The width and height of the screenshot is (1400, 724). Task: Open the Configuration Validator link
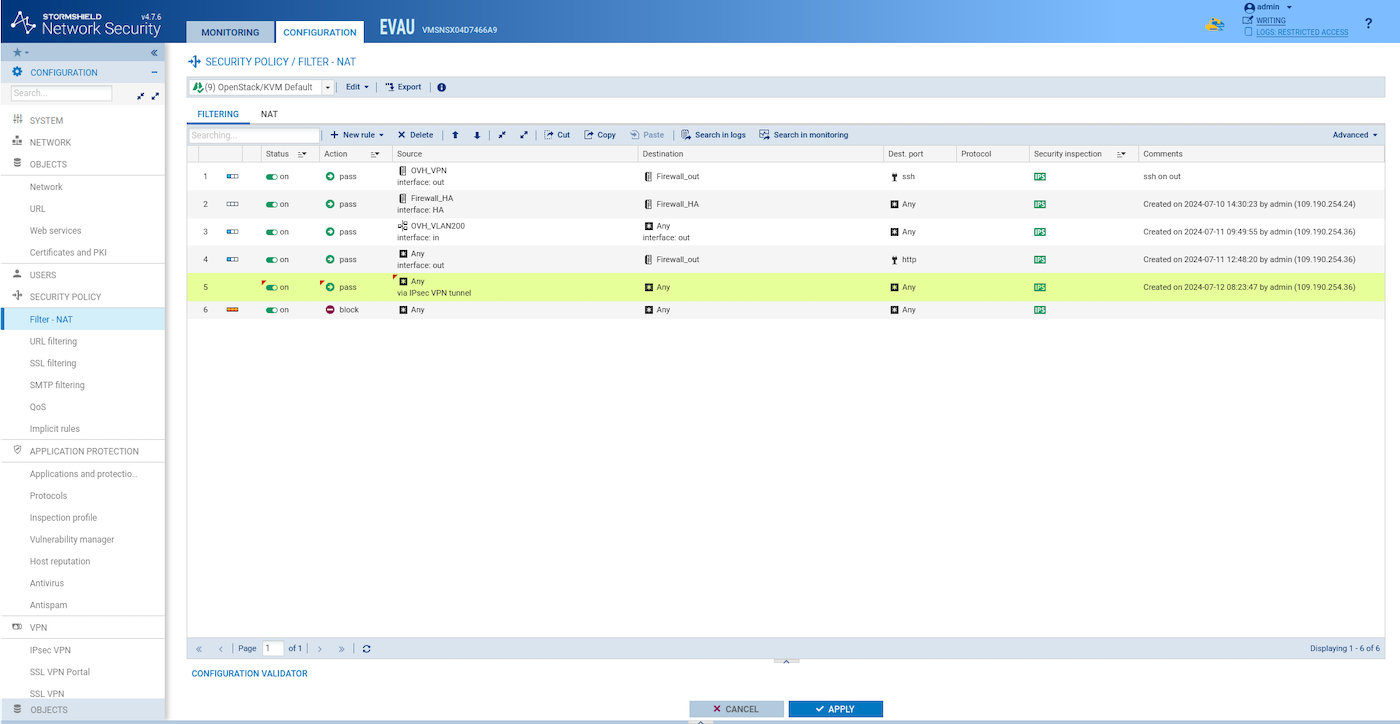pos(249,674)
